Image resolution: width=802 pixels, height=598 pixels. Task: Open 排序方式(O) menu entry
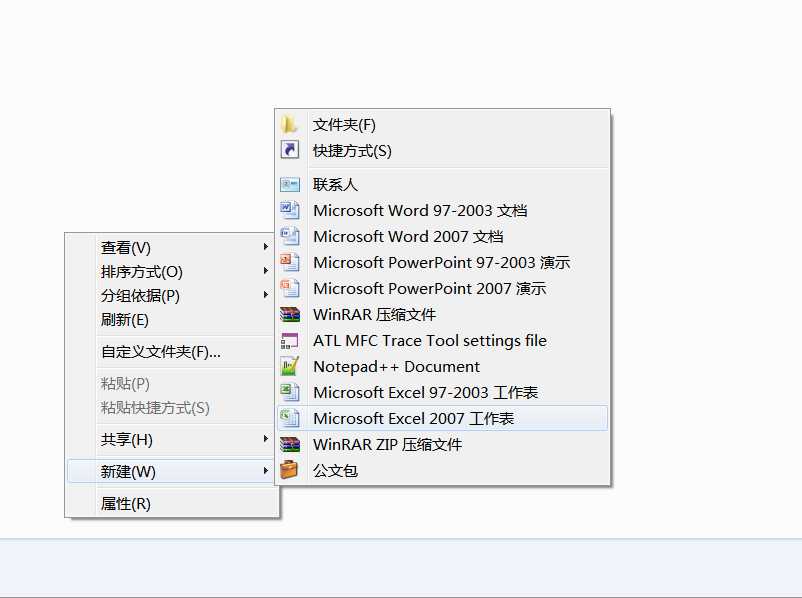(172, 272)
